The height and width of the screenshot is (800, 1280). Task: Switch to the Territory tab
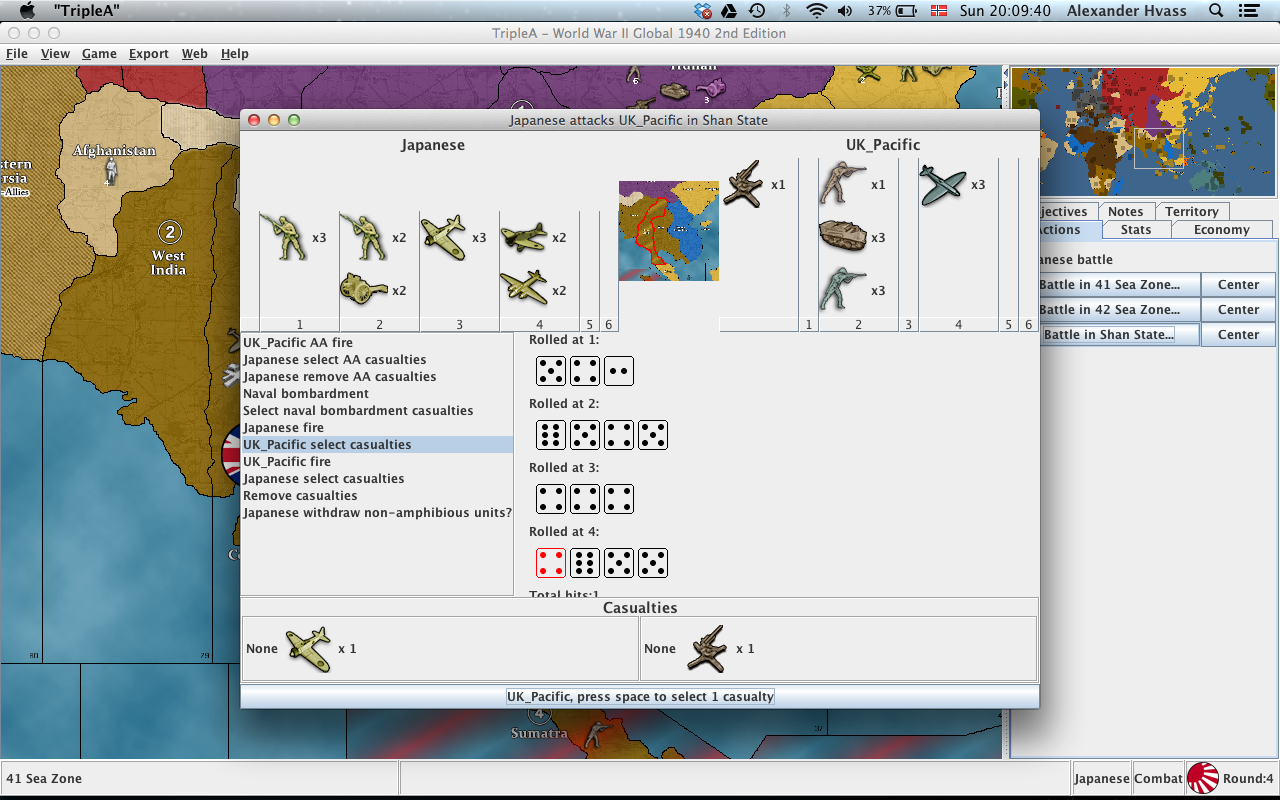point(1191,211)
